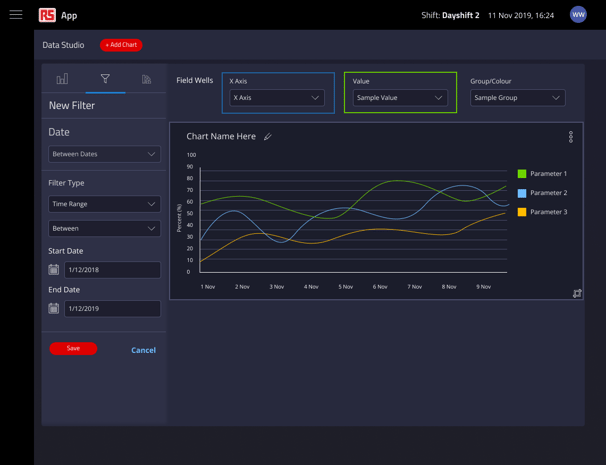Open the Time Range filter type dropdown
Viewport: 606px width, 465px height.
(x=104, y=204)
